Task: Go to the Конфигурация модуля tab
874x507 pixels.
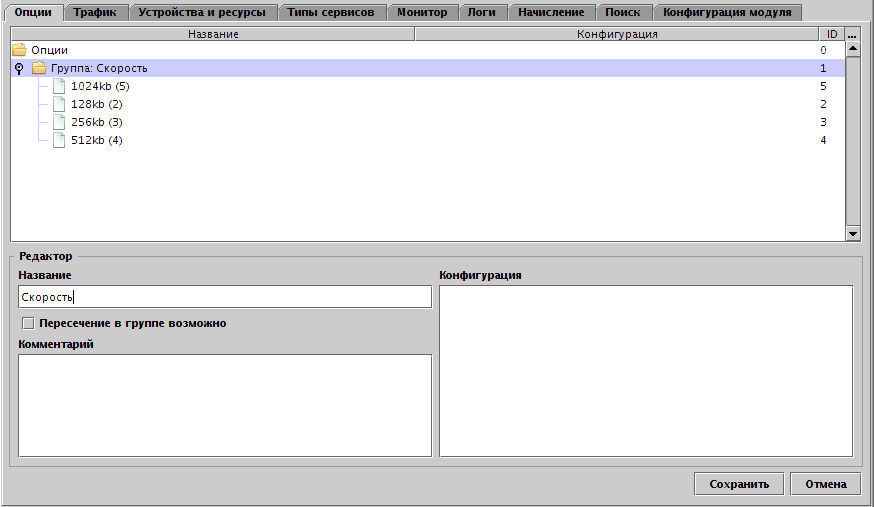Action: click(x=727, y=12)
